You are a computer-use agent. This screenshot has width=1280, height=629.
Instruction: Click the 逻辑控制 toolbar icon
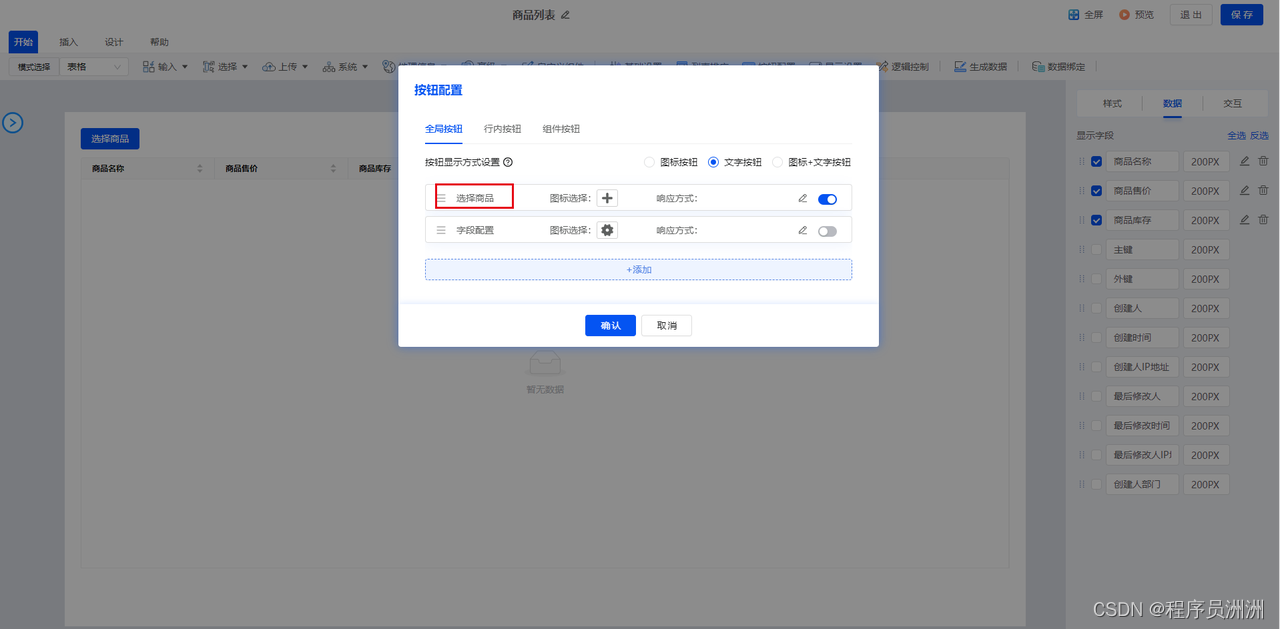pos(883,67)
